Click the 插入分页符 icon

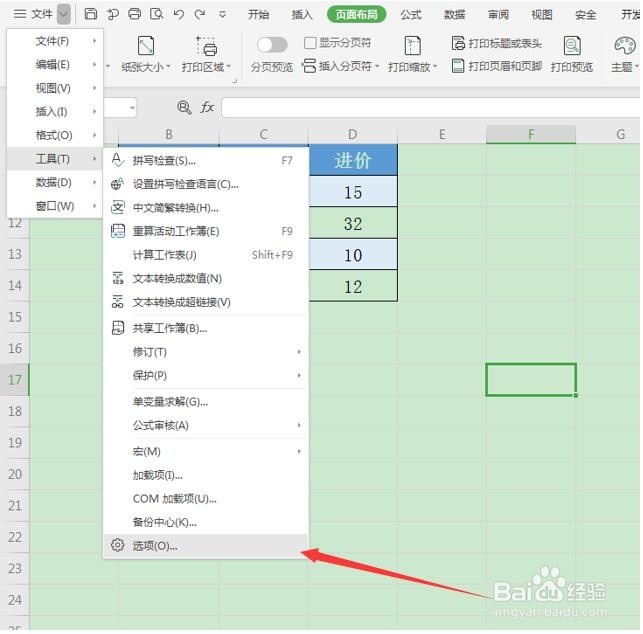click(x=309, y=66)
